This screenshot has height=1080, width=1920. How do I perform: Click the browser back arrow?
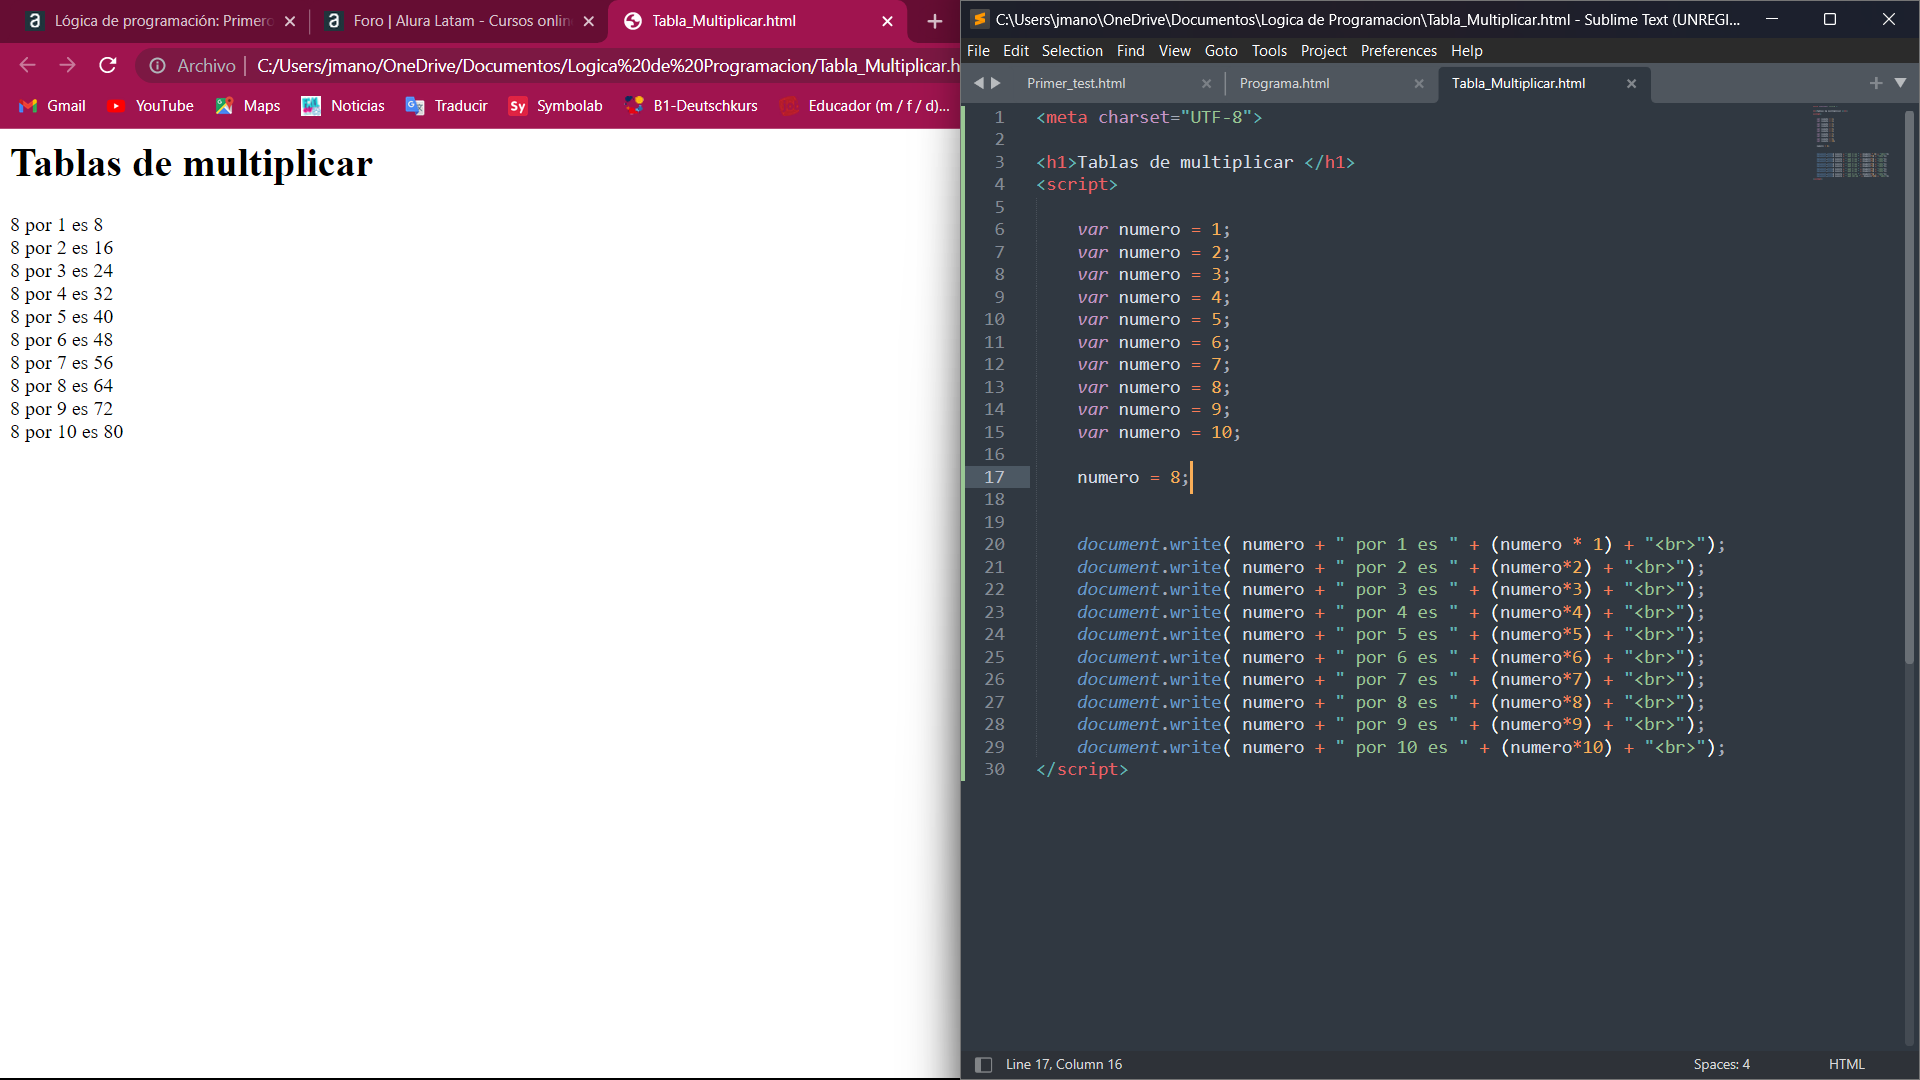point(27,66)
